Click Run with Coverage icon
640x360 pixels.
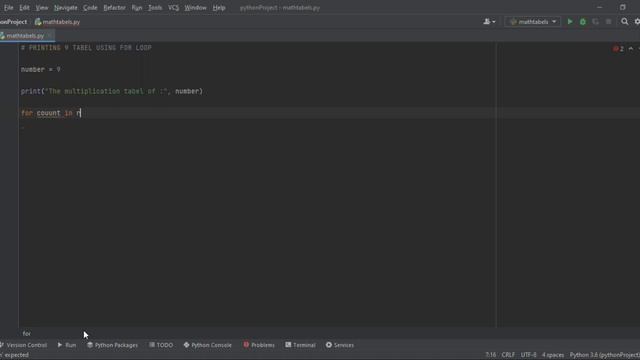pos(596,22)
